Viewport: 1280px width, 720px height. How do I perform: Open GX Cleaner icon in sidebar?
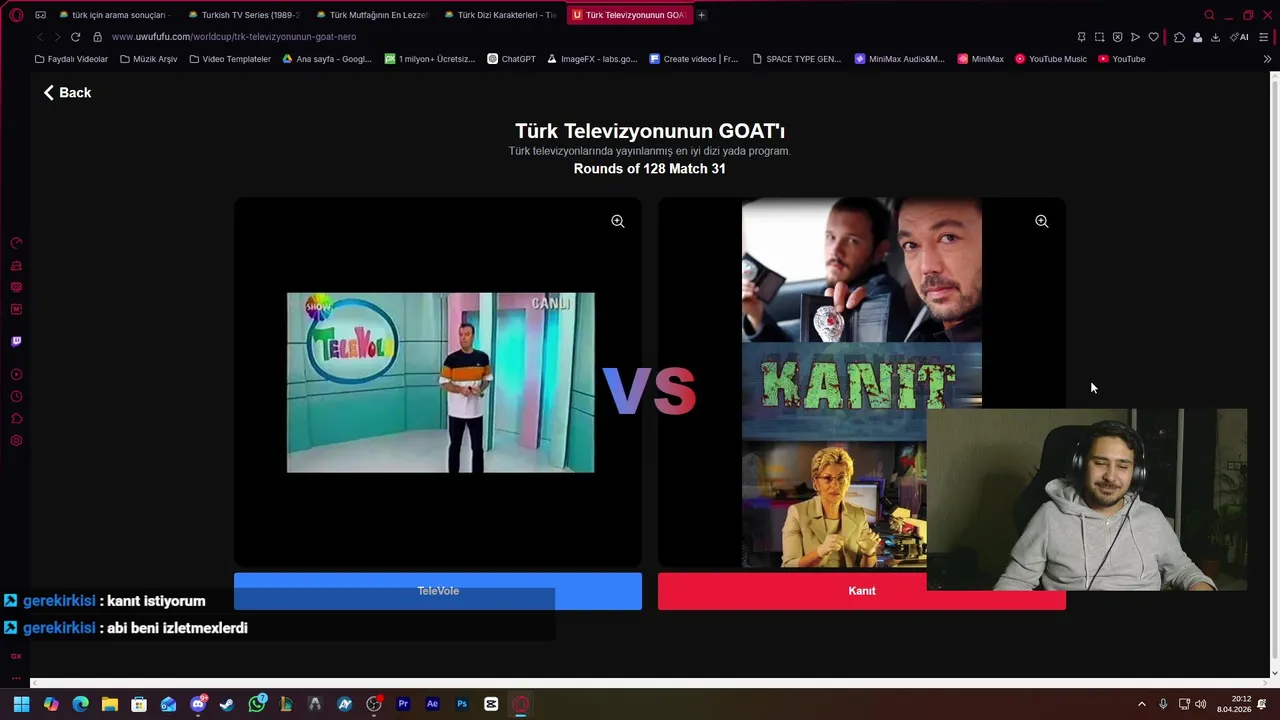click(16, 265)
